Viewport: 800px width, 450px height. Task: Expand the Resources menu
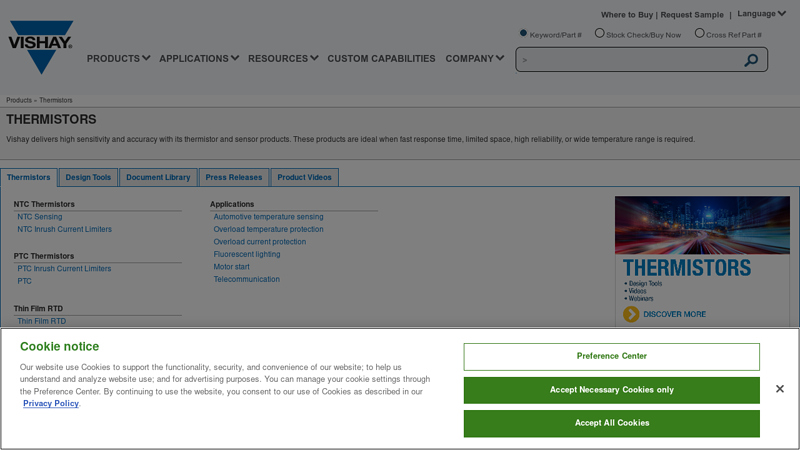pyautogui.click(x=283, y=59)
